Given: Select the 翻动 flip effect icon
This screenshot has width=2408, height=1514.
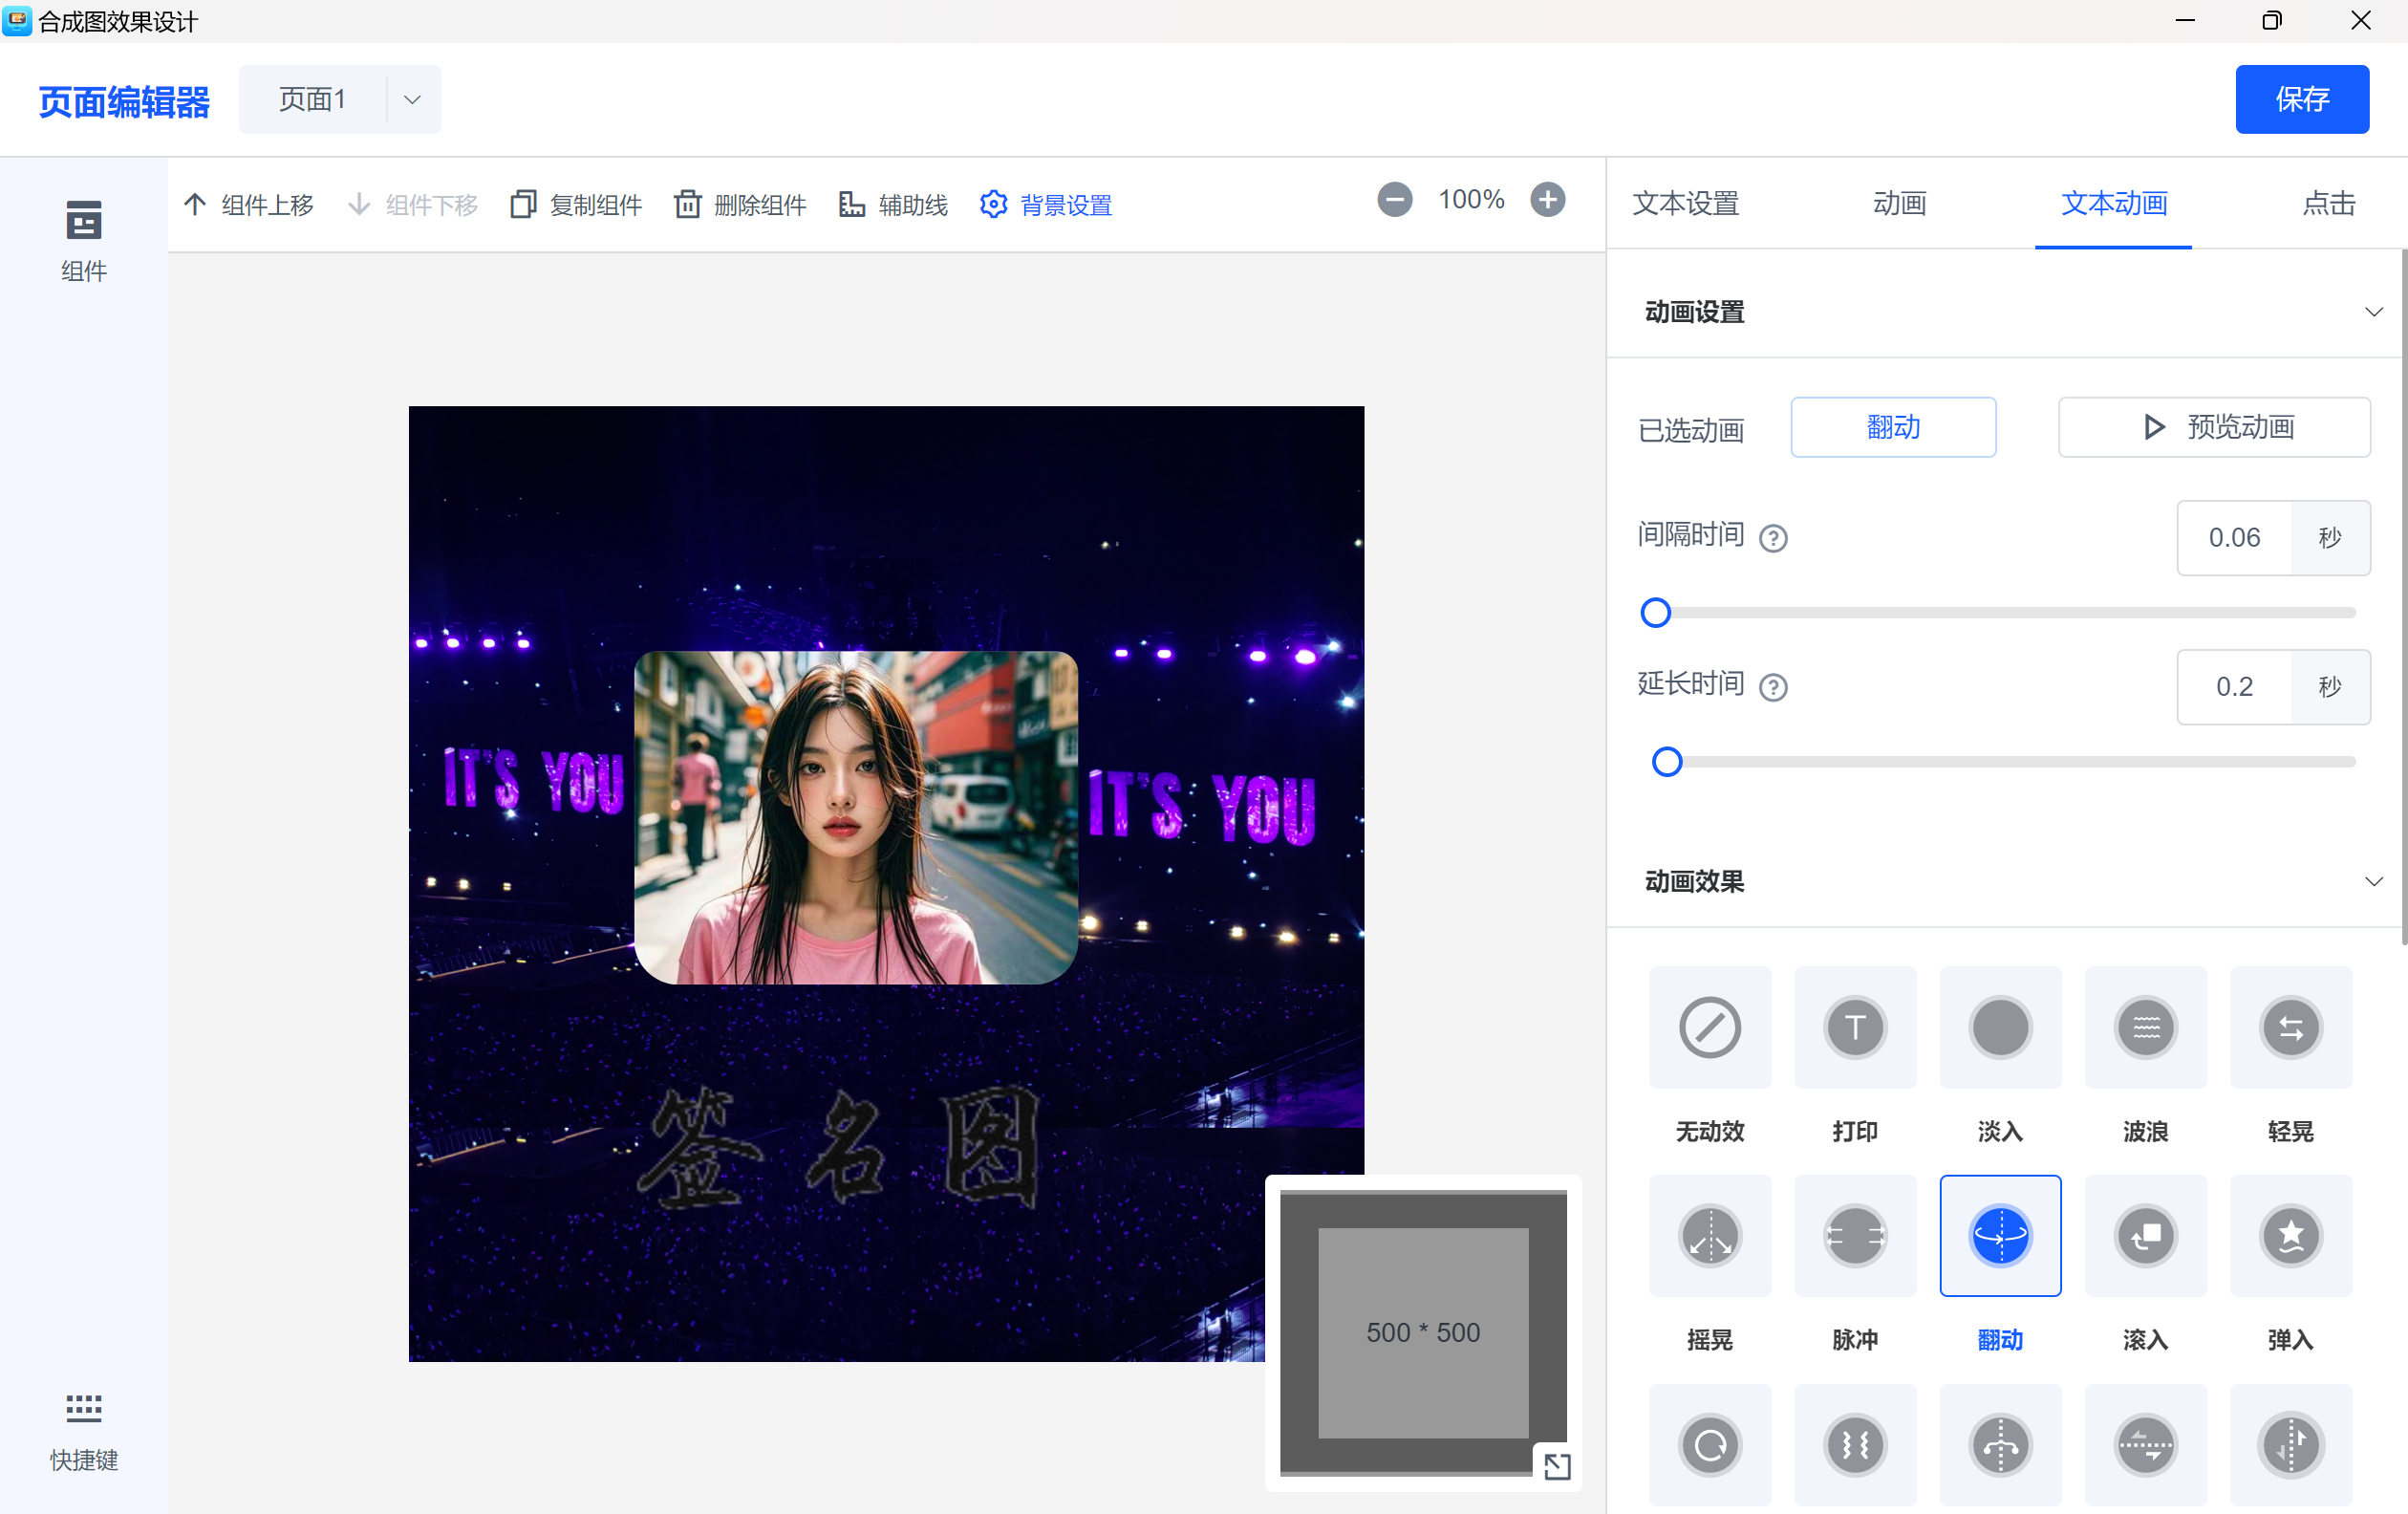Looking at the screenshot, I should click(2000, 1236).
